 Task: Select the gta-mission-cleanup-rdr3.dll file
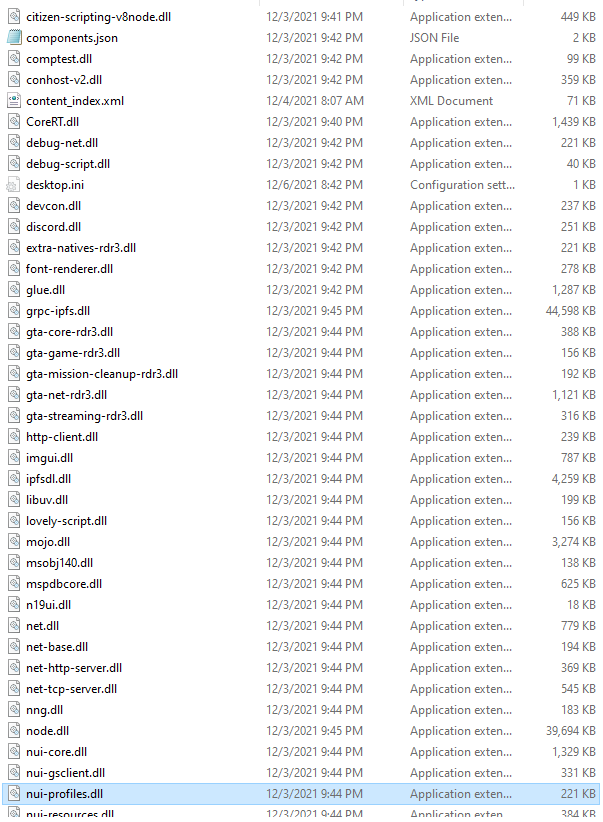coord(102,374)
